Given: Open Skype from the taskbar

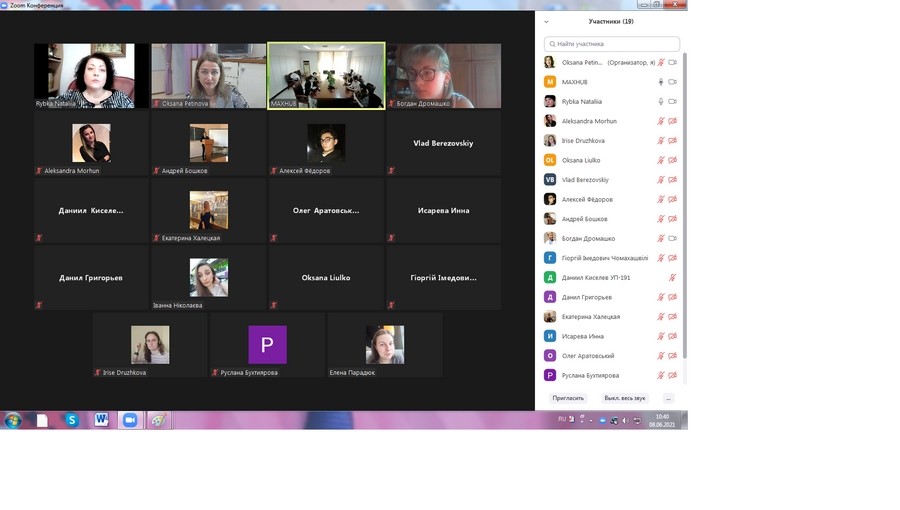Looking at the screenshot, I should (x=72, y=420).
